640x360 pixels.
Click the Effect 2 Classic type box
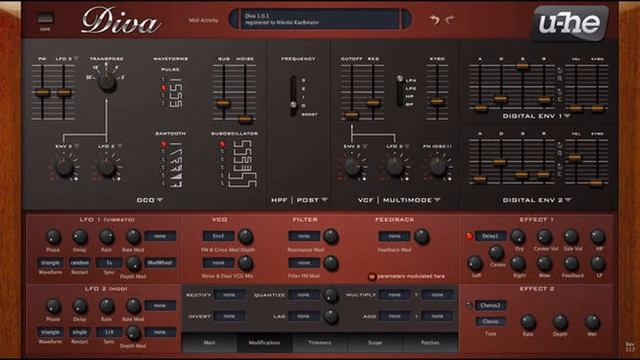coord(491,321)
